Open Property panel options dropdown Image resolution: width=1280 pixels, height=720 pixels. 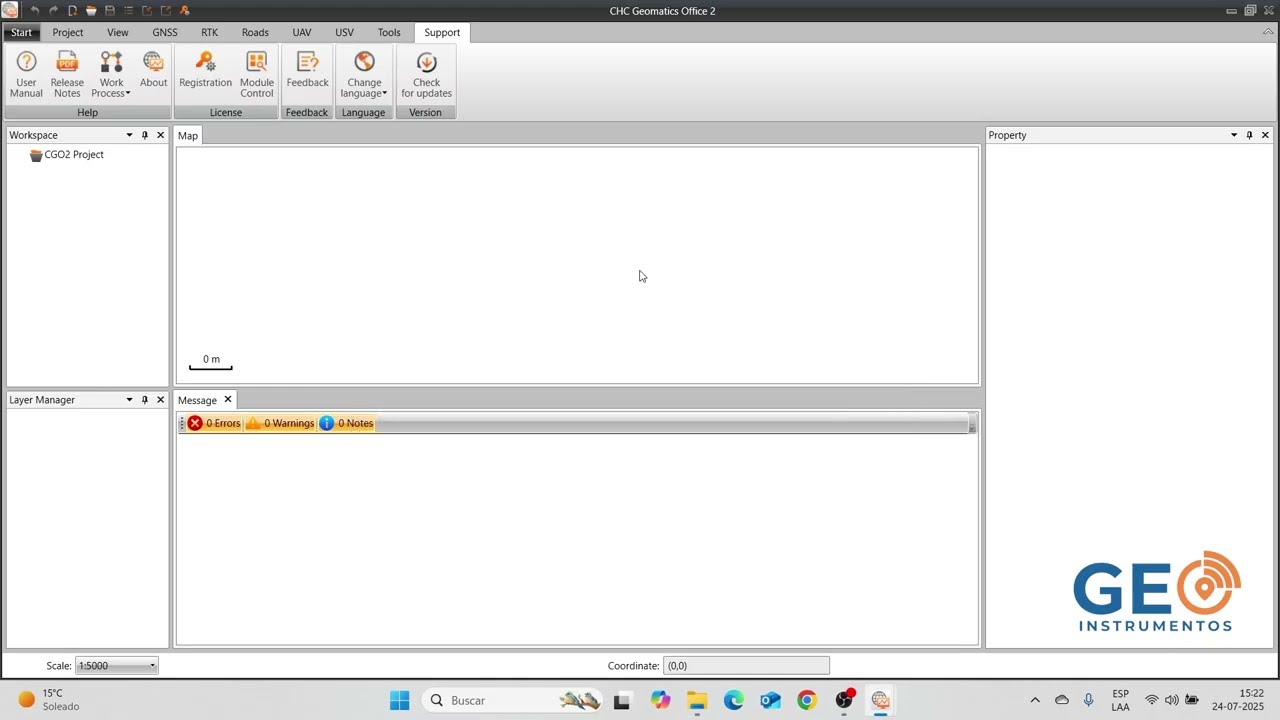click(x=1234, y=135)
